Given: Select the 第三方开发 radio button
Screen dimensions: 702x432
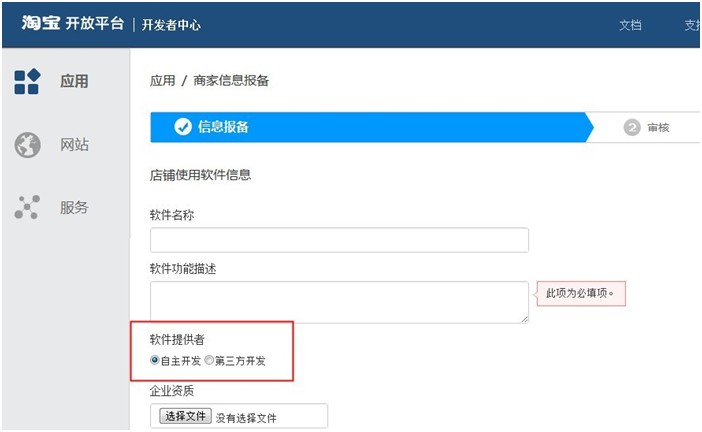Looking at the screenshot, I should (x=209, y=360).
